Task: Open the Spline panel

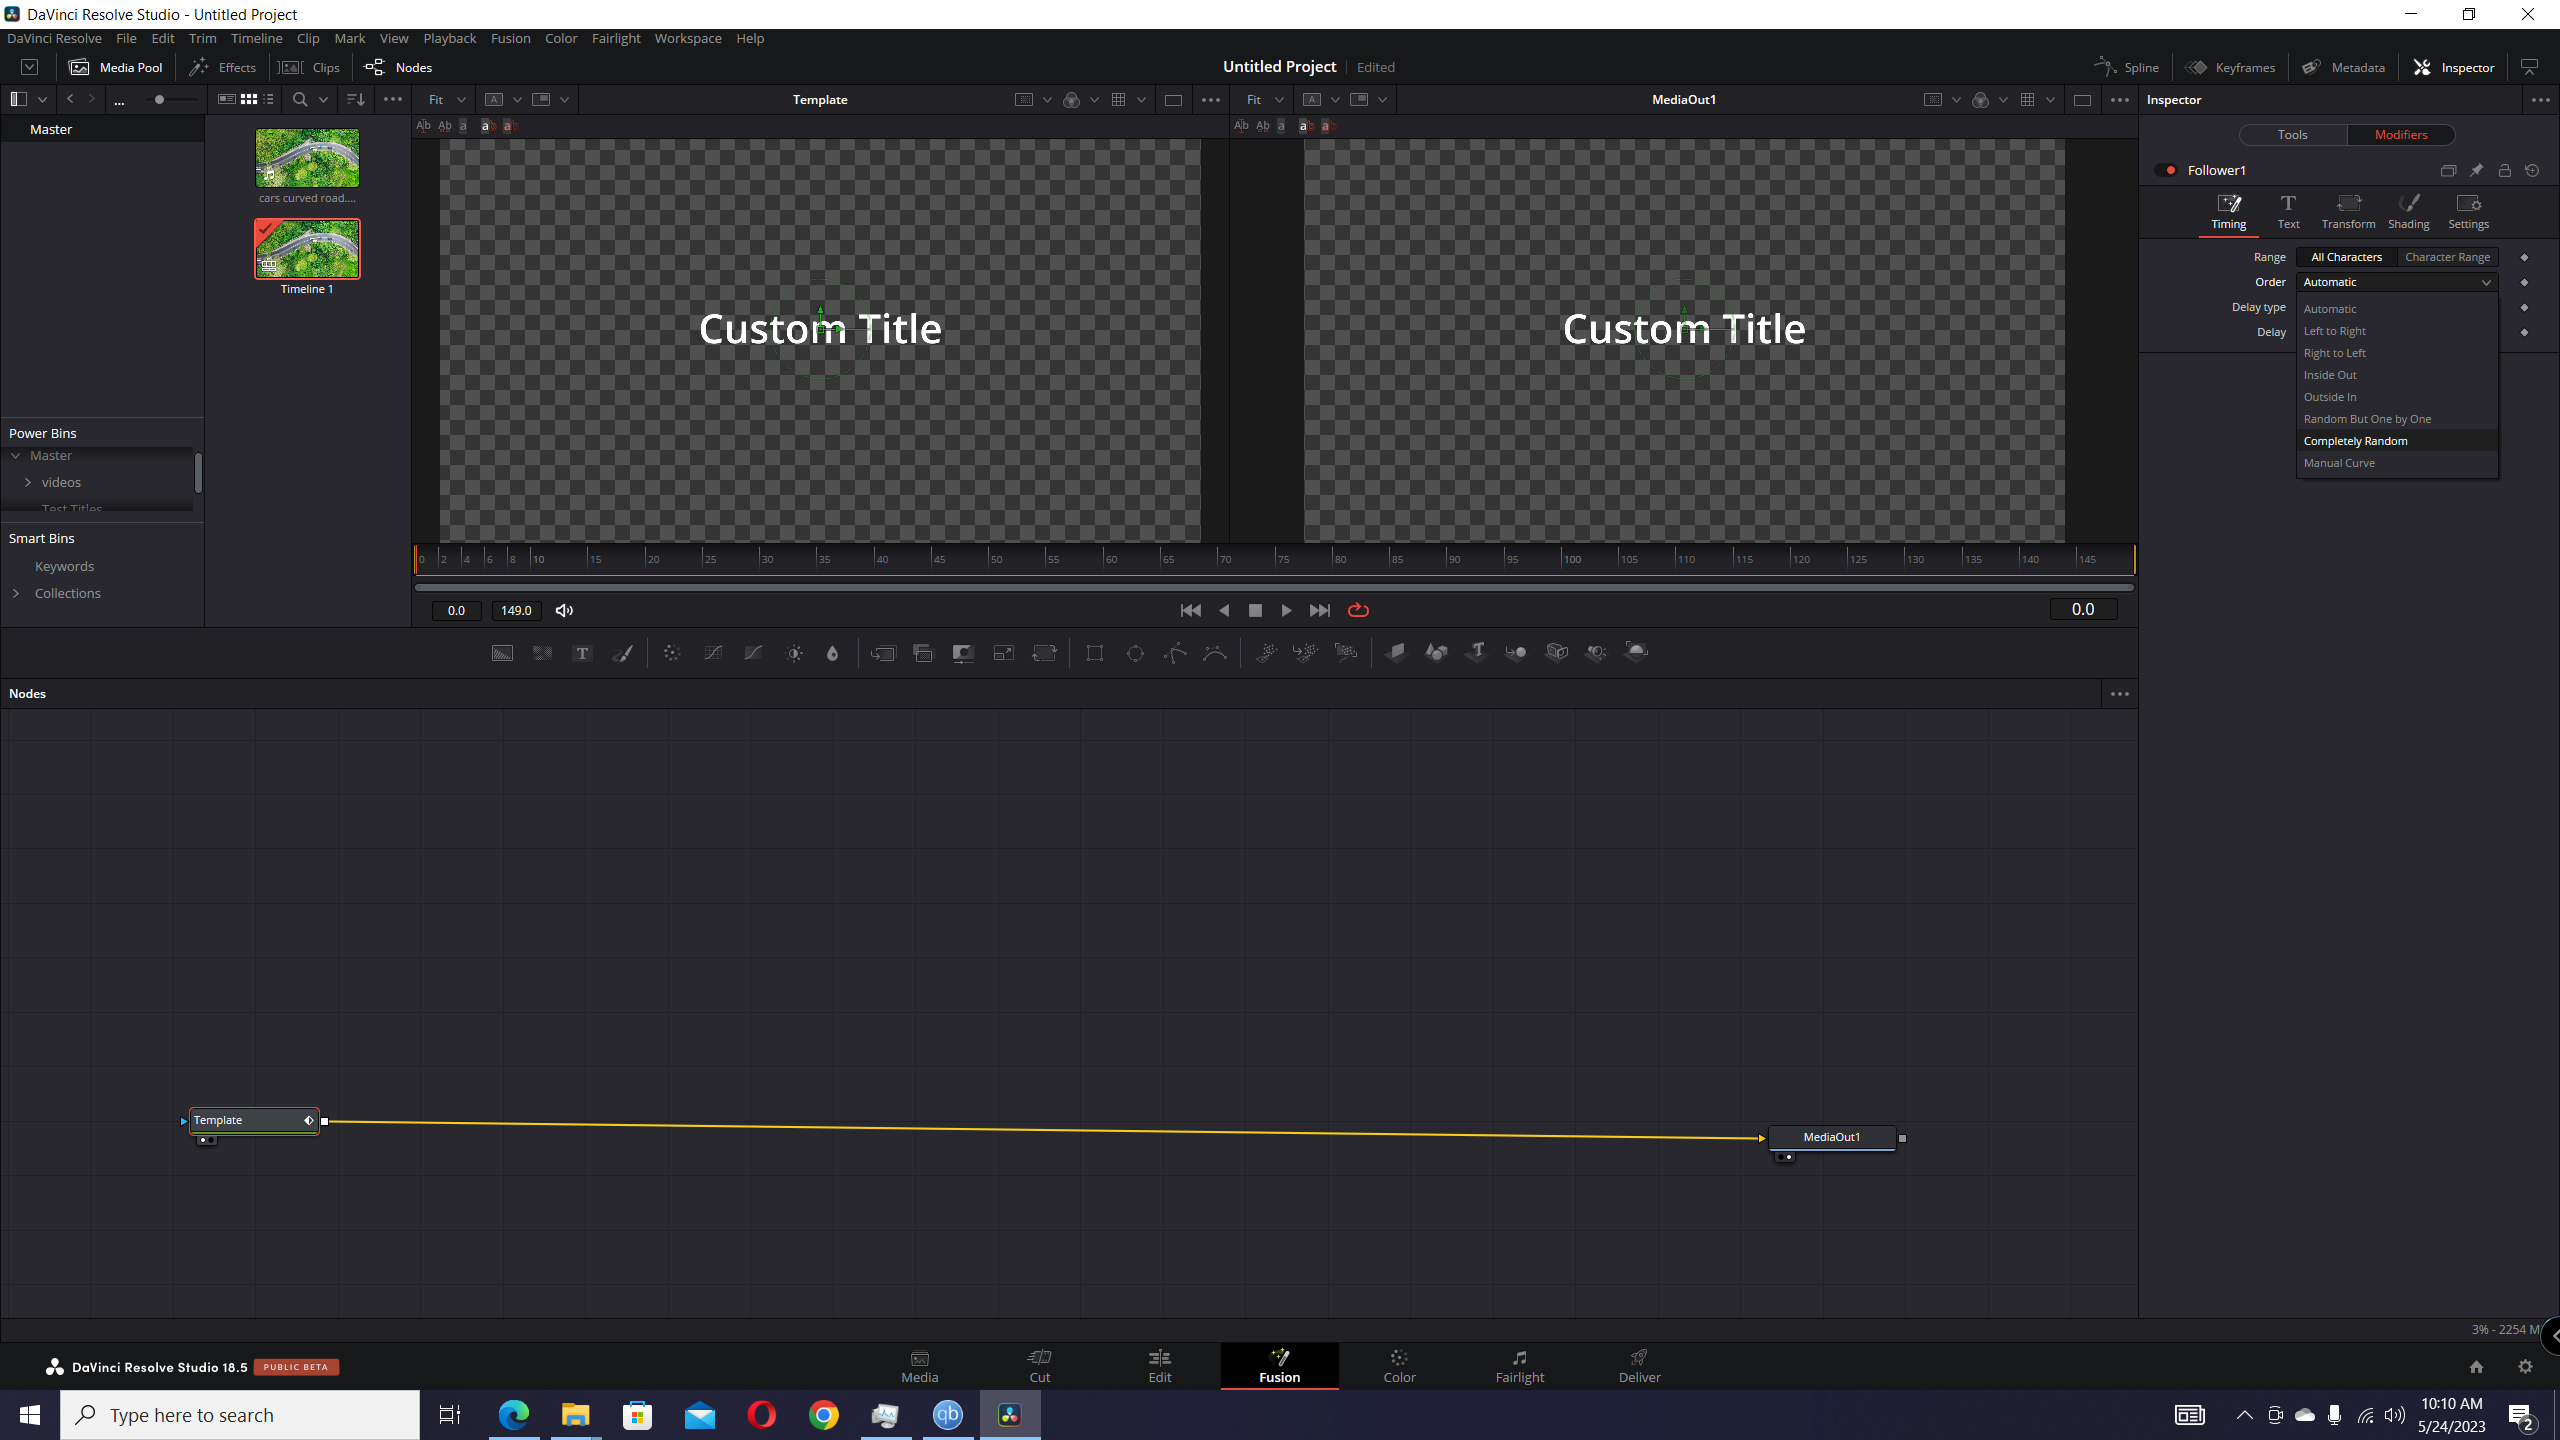Action: pos(2127,67)
